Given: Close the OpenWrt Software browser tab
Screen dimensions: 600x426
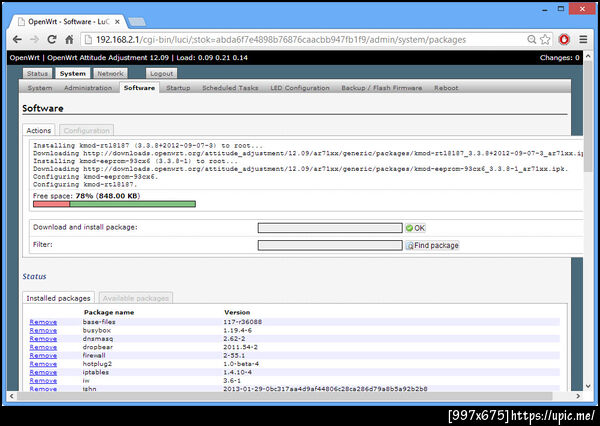Looking at the screenshot, I should (117, 22).
